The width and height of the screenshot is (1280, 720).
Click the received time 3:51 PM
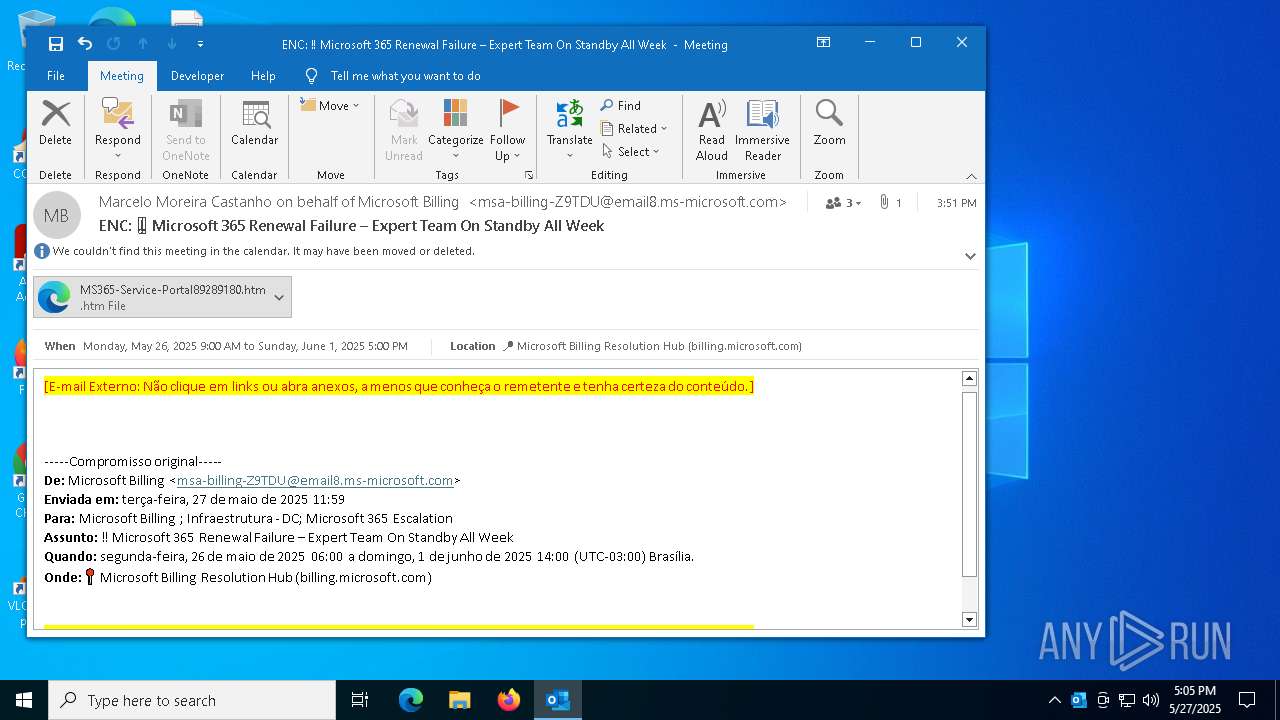tap(957, 203)
